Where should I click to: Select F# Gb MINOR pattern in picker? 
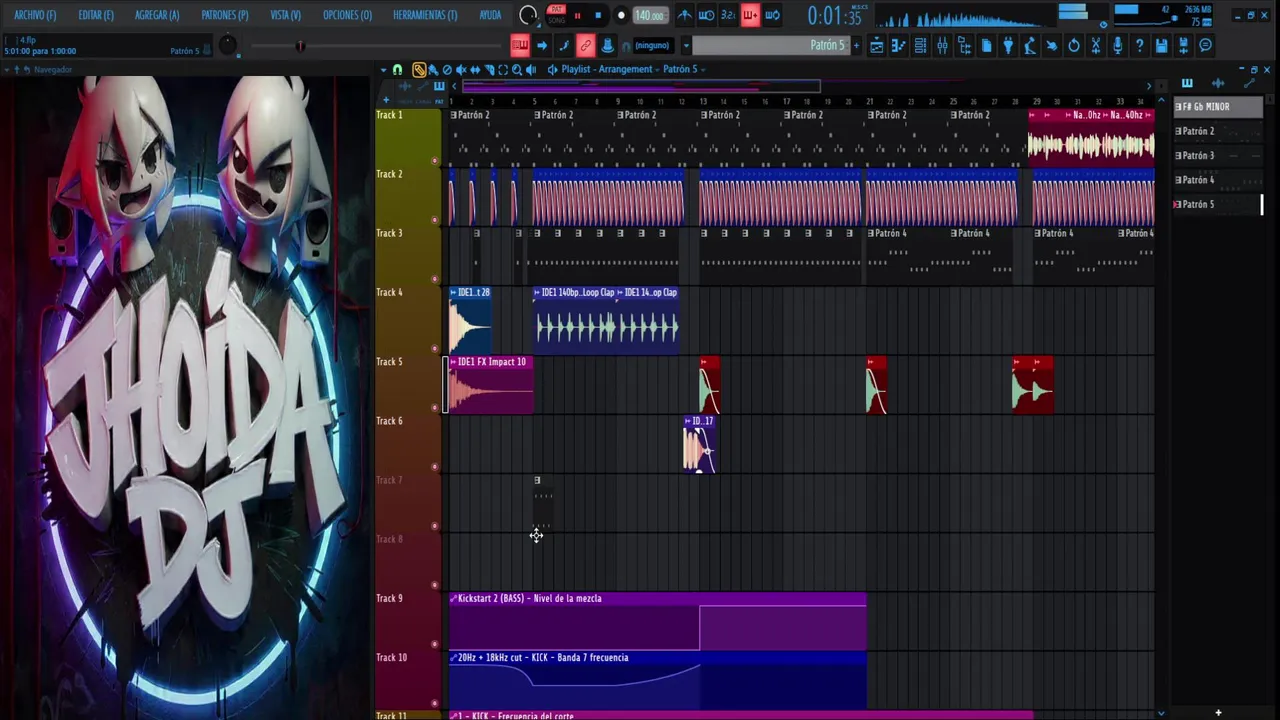click(x=1218, y=107)
